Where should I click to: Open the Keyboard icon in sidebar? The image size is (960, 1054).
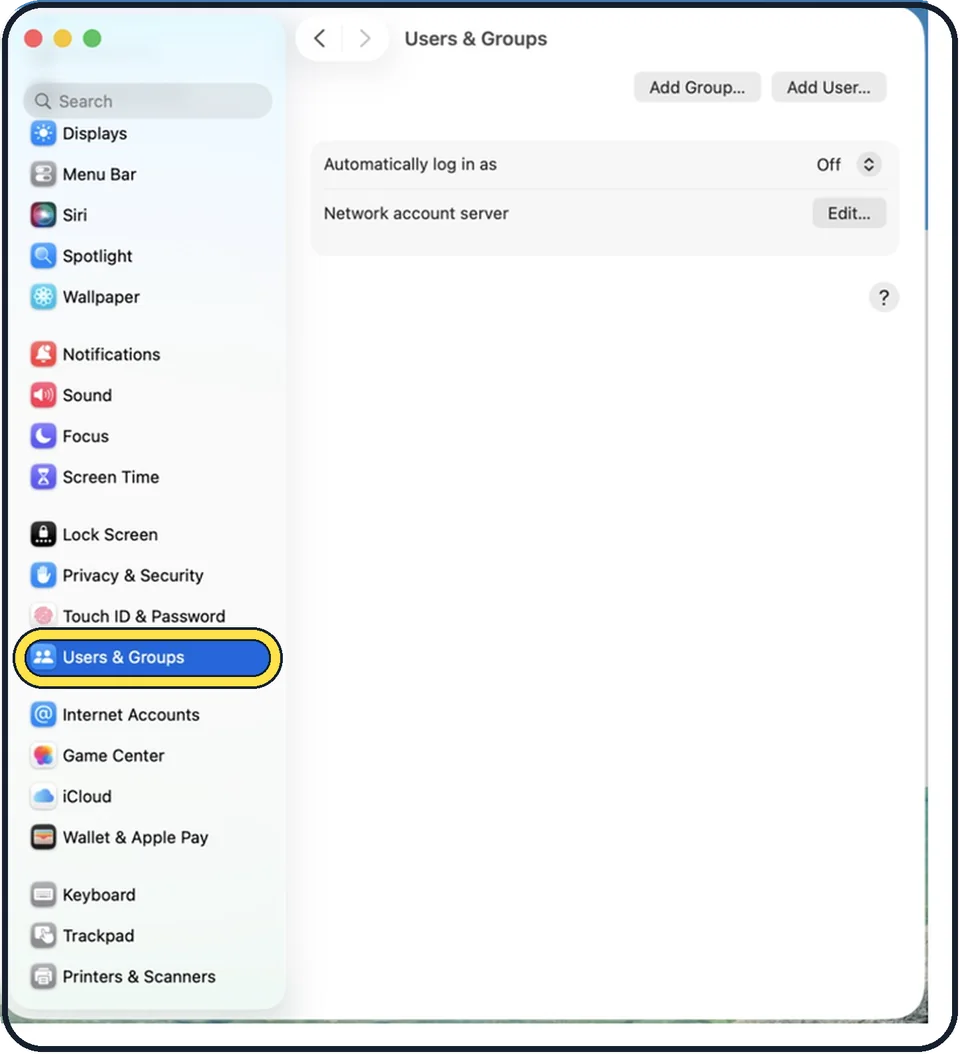point(44,895)
